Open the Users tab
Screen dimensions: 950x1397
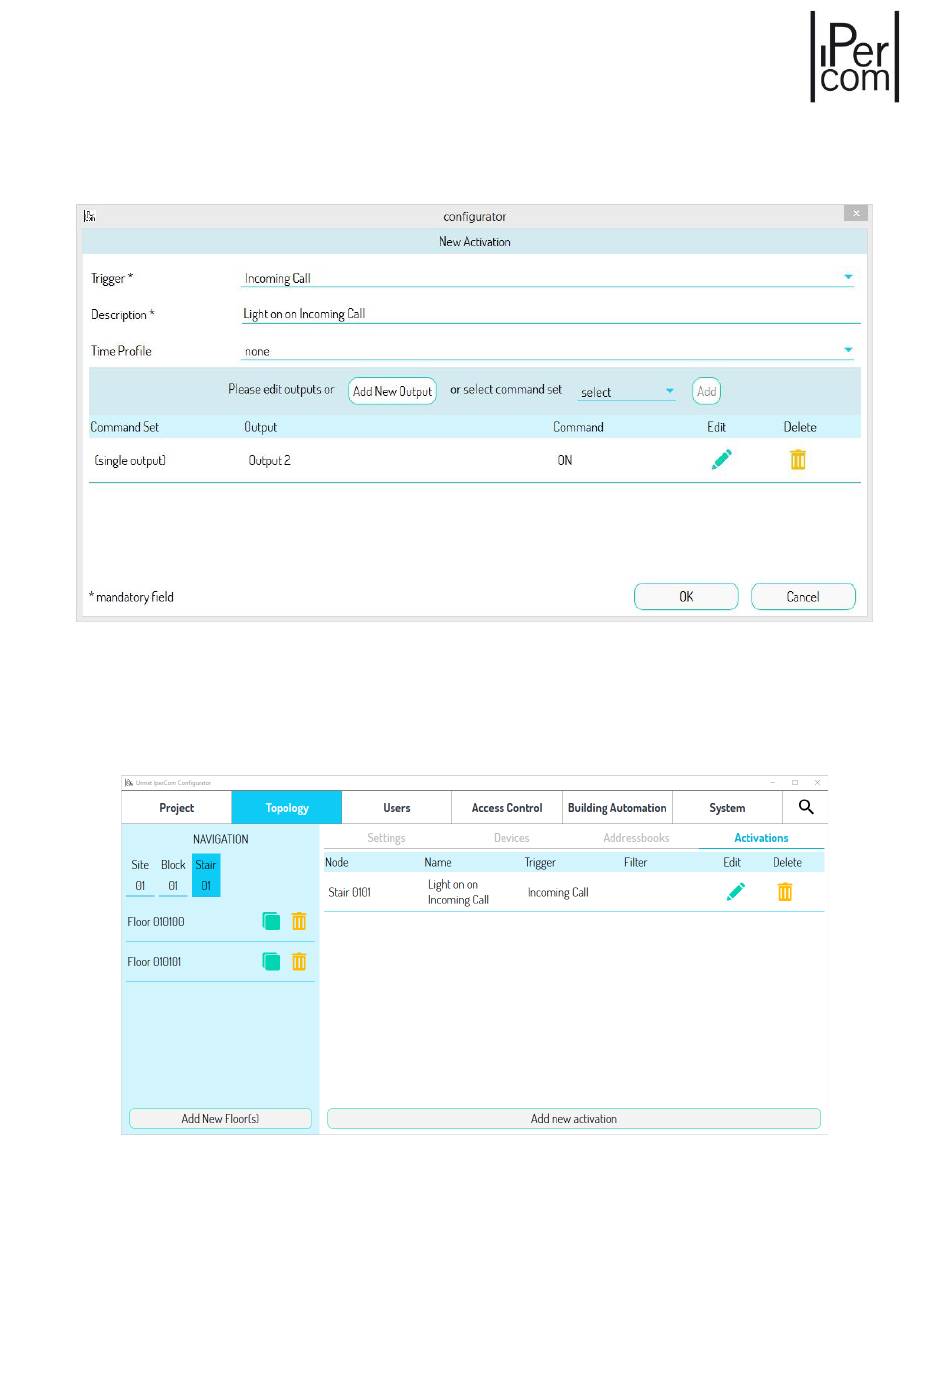coord(397,808)
